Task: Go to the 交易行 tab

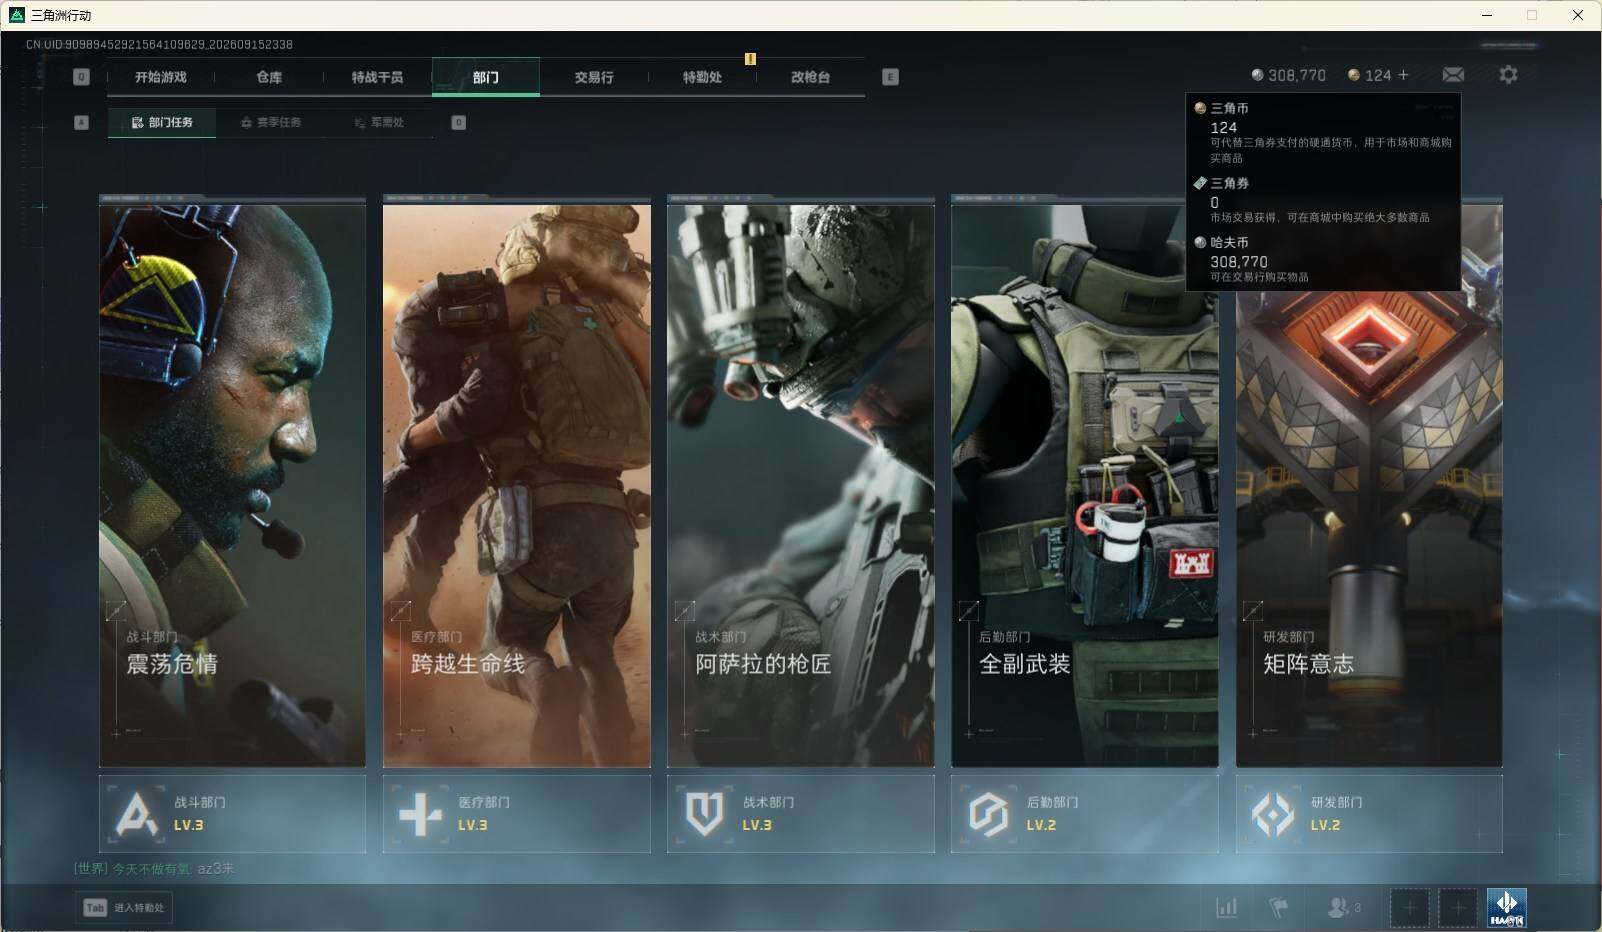Action: 594,77
